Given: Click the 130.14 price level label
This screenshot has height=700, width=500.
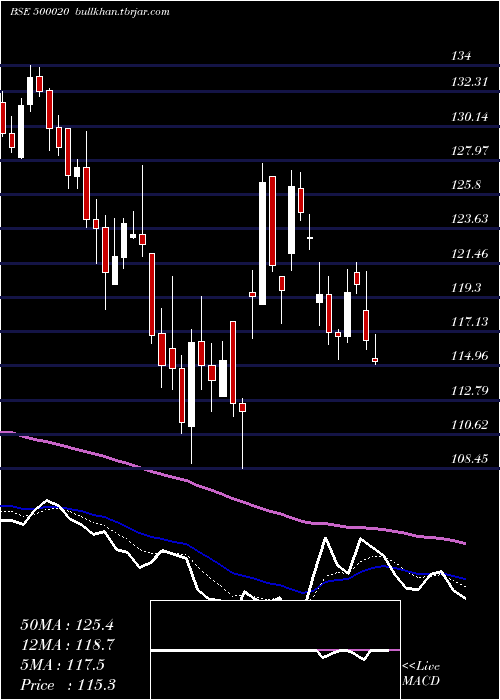Looking at the screenshot, I should (470, 117).
